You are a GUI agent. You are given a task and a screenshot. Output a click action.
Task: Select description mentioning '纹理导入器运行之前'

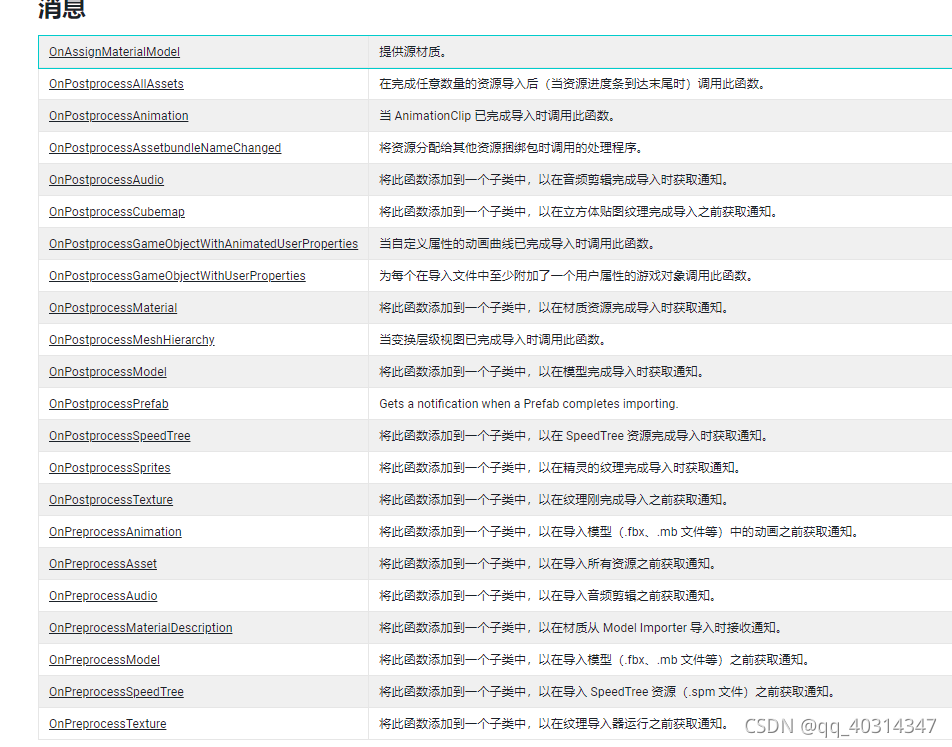click(555, 724)
